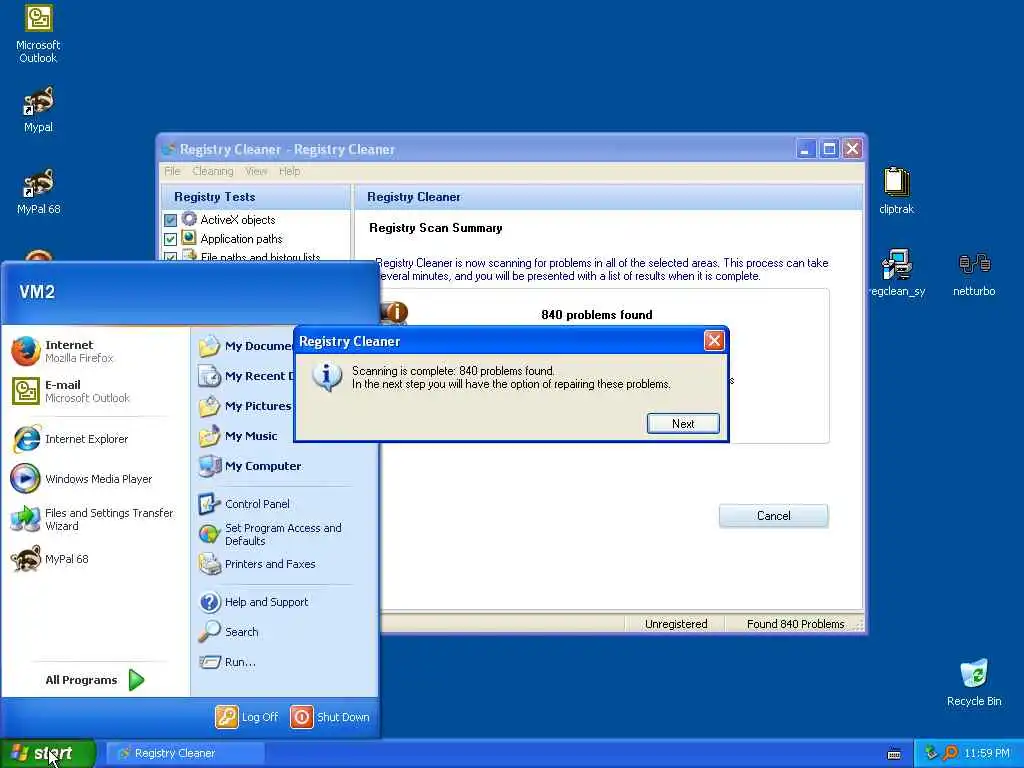
Task: Click the keyboard icon on the taskbar
Action: [894, 754]
